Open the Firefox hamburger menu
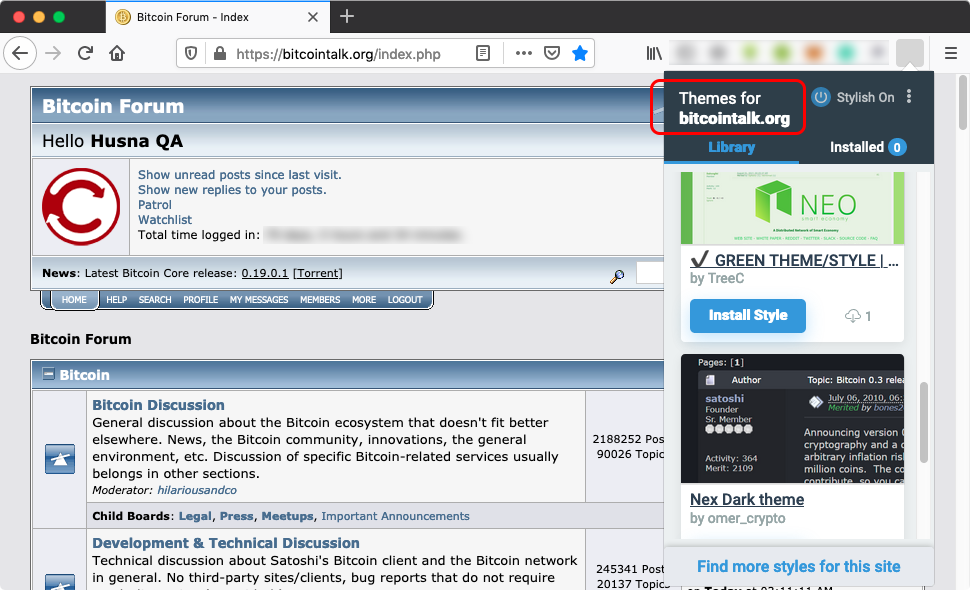The width and height of the screenshot is (970, 590). pyautogui.click(x=951, y=53)
